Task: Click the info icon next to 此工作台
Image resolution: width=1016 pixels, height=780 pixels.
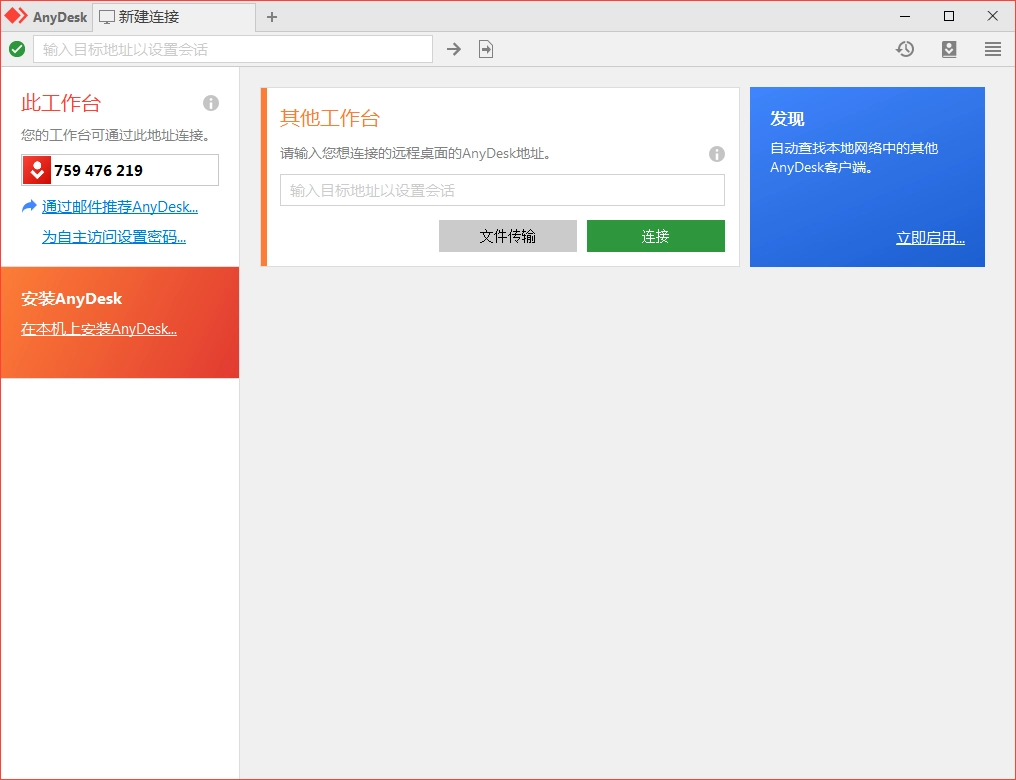Action: tap(211, 103)
